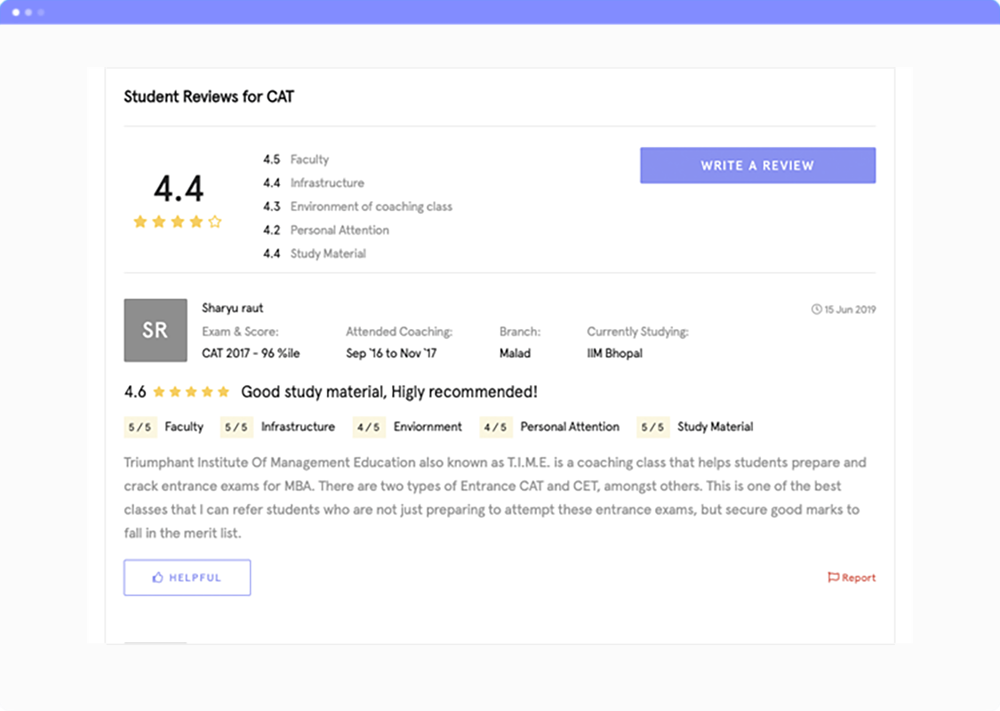The width and height of the screenshot is (1000, 711).
Task: Click the Malad branch value
Action: 515,353
